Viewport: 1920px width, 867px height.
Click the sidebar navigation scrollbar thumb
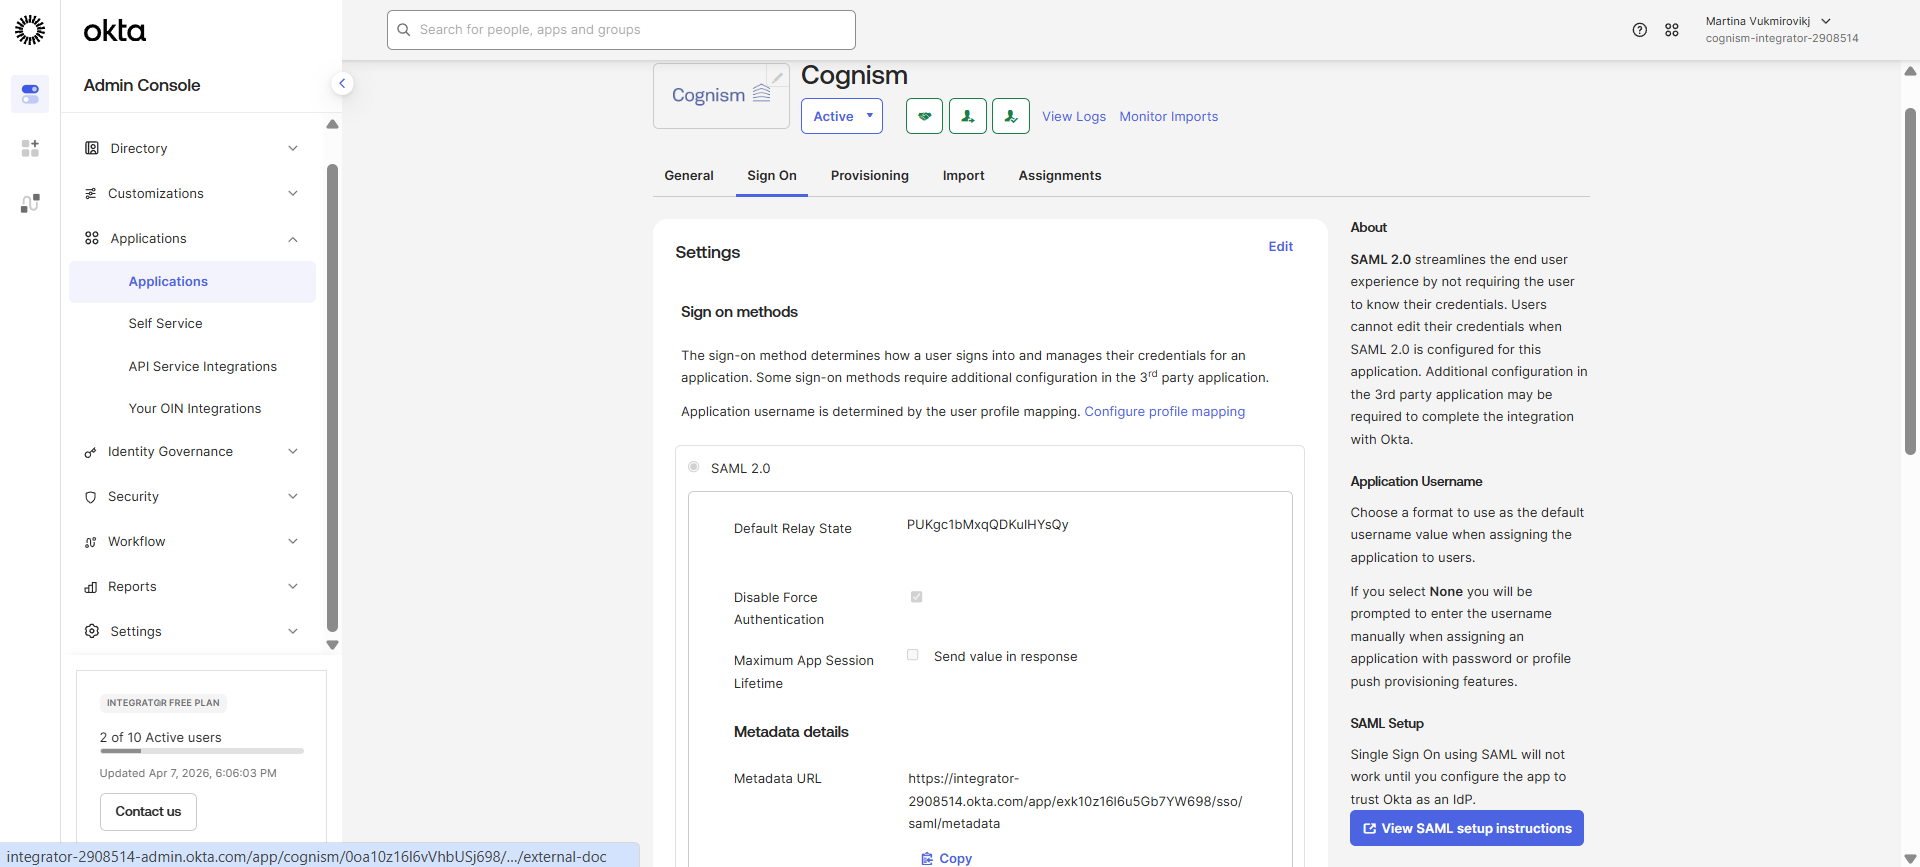point(332,400)
